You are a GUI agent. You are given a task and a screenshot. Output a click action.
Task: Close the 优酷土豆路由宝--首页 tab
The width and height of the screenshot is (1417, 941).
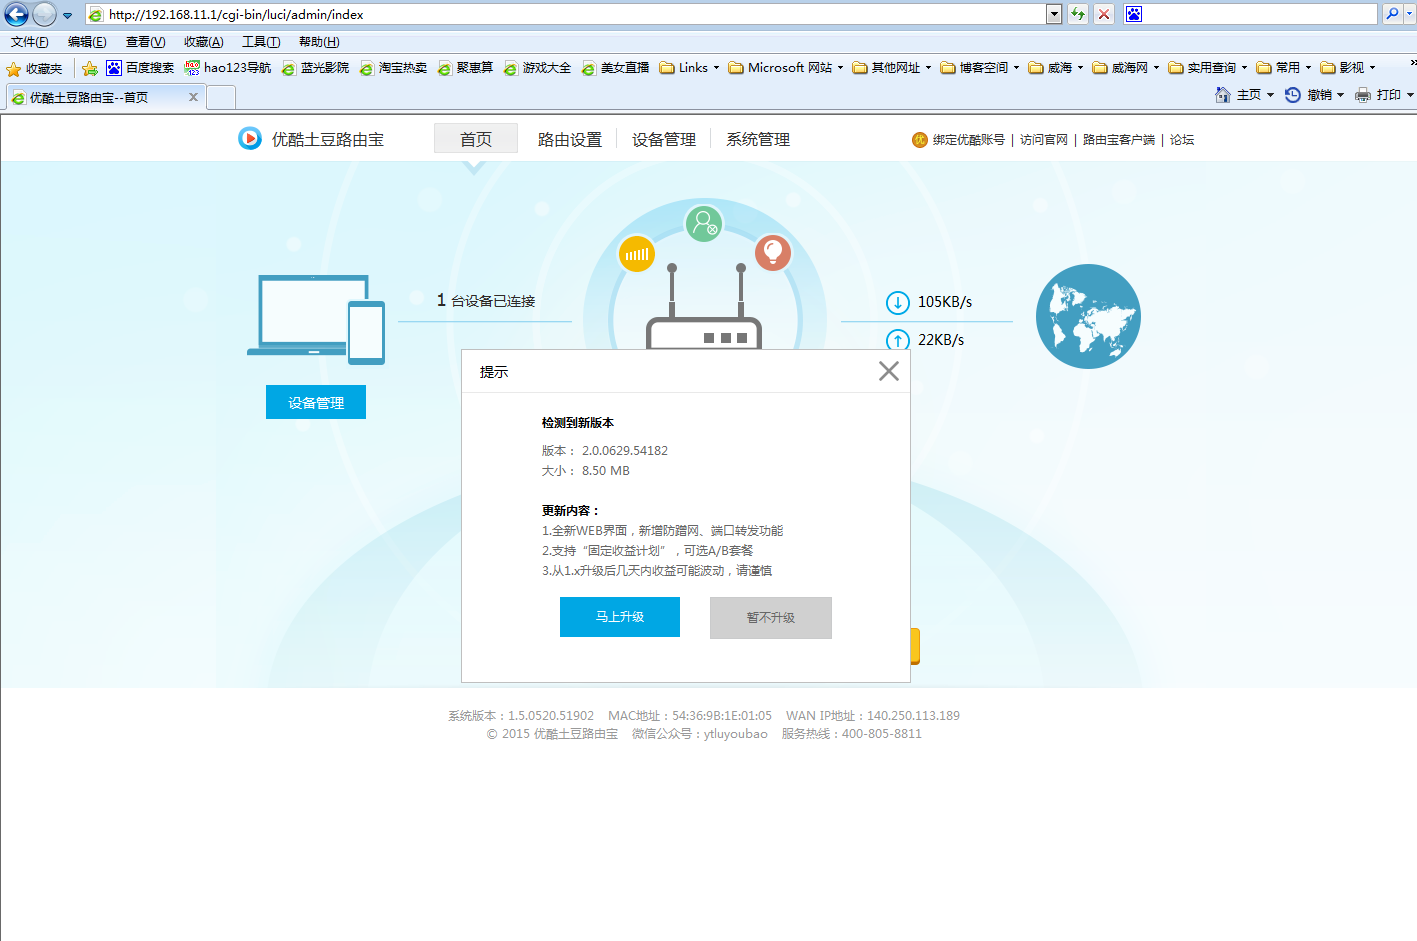(x=193, y=97)
